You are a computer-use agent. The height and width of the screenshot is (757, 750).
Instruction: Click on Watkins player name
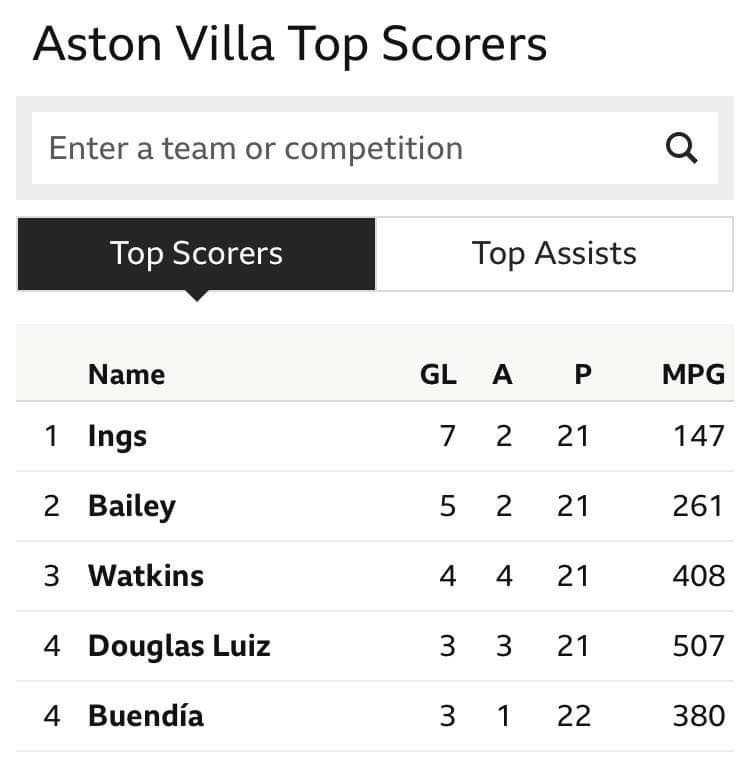tap(145, 576)
